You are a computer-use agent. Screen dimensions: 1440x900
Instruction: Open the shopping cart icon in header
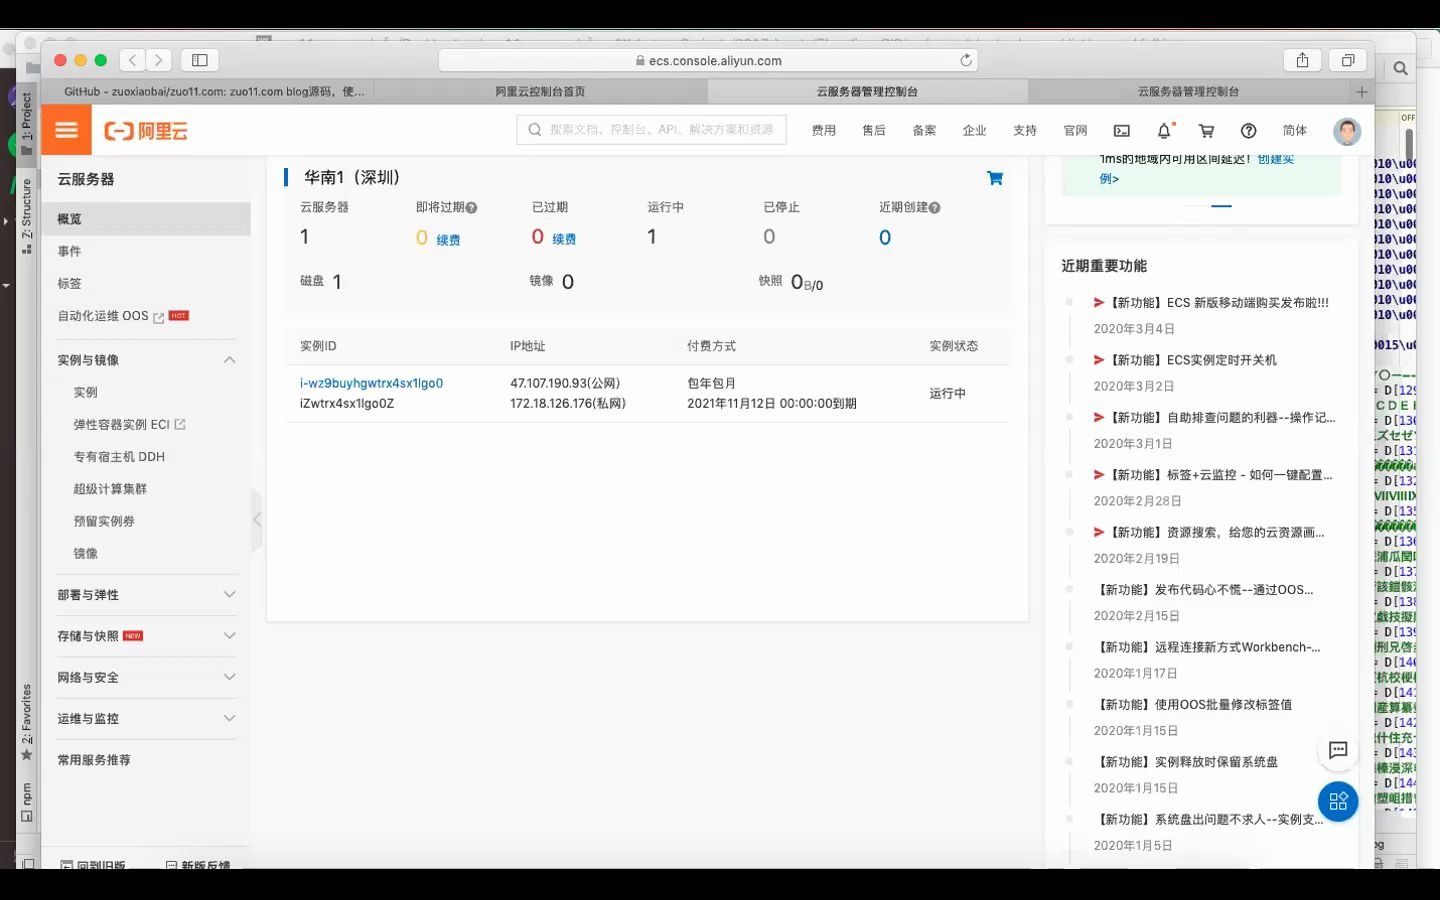pyautogui.click(x=1207, y=131)
